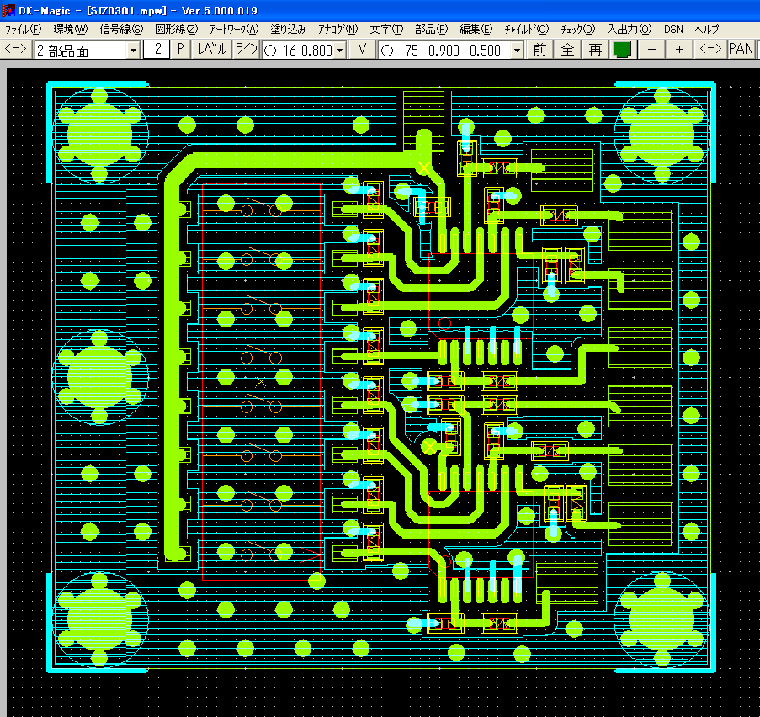Open the ファイル(F) menu
This screenshot has width=760, height=717.
pyautogui.click(x=23, y=30)
